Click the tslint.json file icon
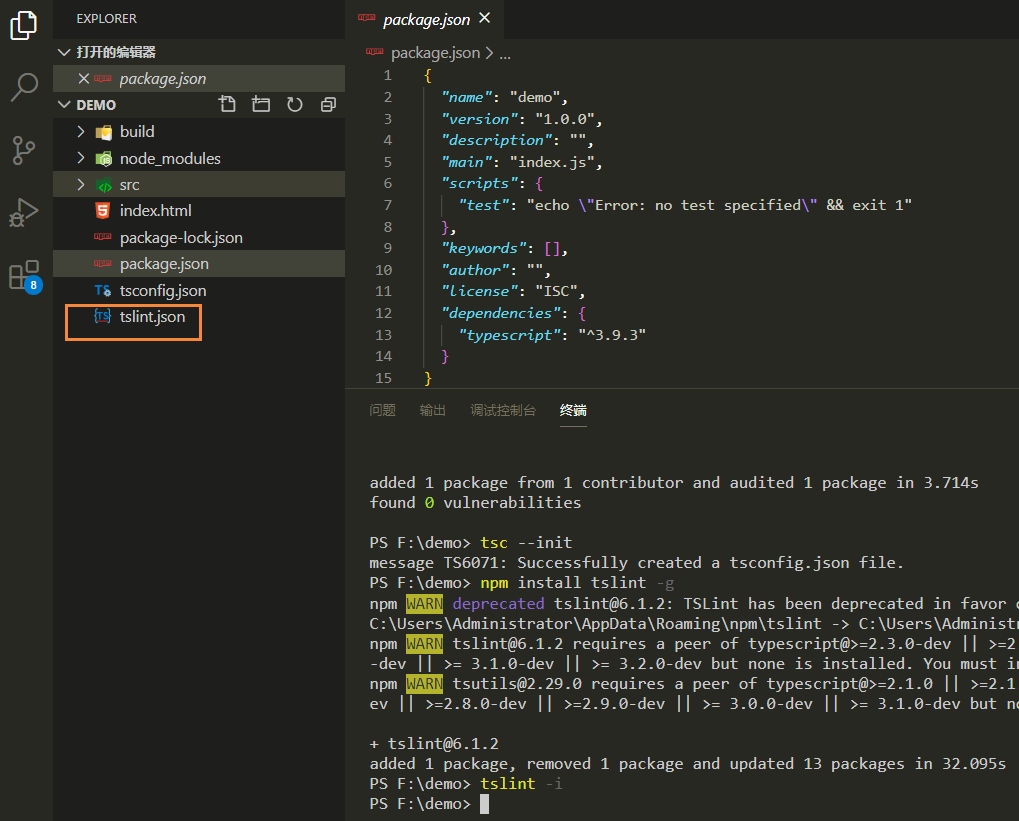This screenshot has height=821, width=1019. coord(103,317)
